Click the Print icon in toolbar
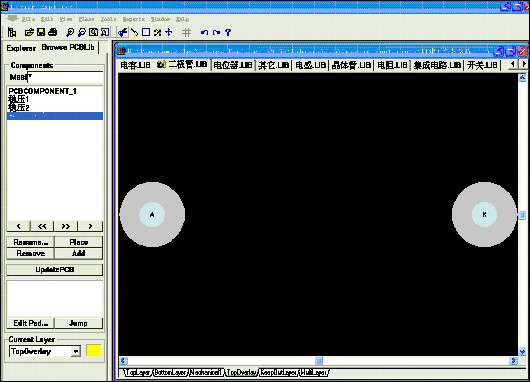Viewport: 530px width, 382px height. 52,32
